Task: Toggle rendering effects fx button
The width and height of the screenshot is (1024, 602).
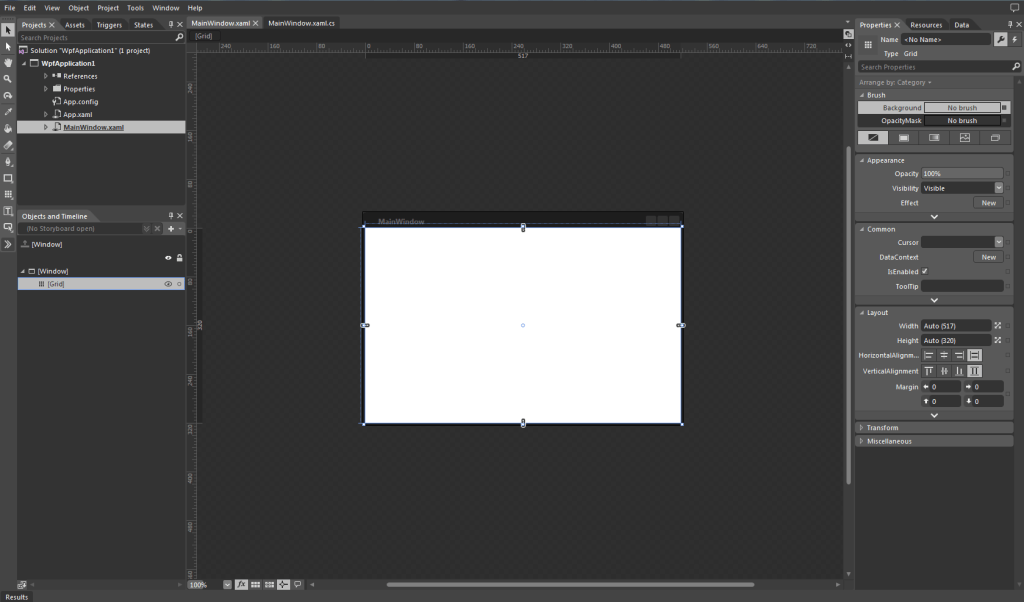Action: pyautogui.click(x=241, y=584)
